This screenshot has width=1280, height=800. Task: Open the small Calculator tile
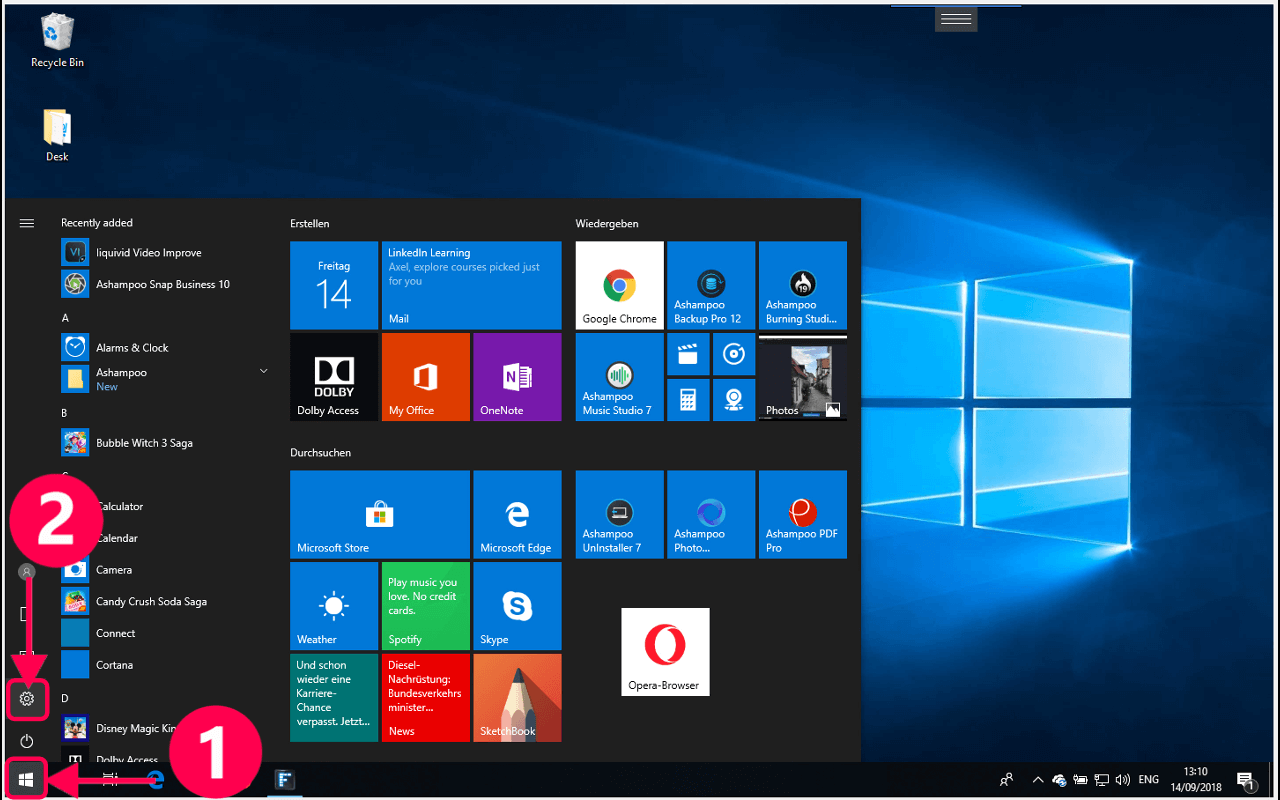pos(688,400)
